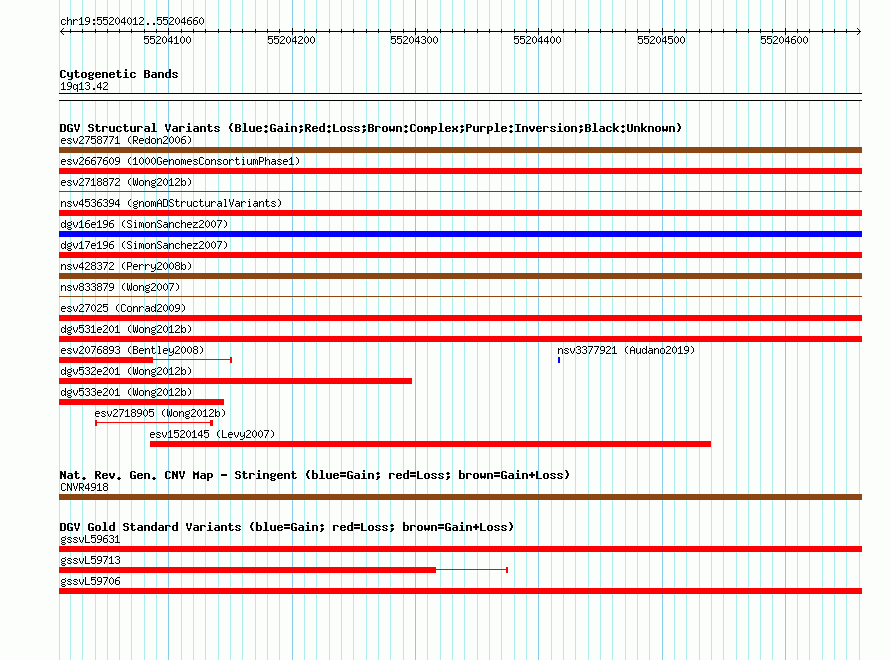Click the Cytogenetic Bands track title
Screen dimensions: 890x660
point(119,74)
